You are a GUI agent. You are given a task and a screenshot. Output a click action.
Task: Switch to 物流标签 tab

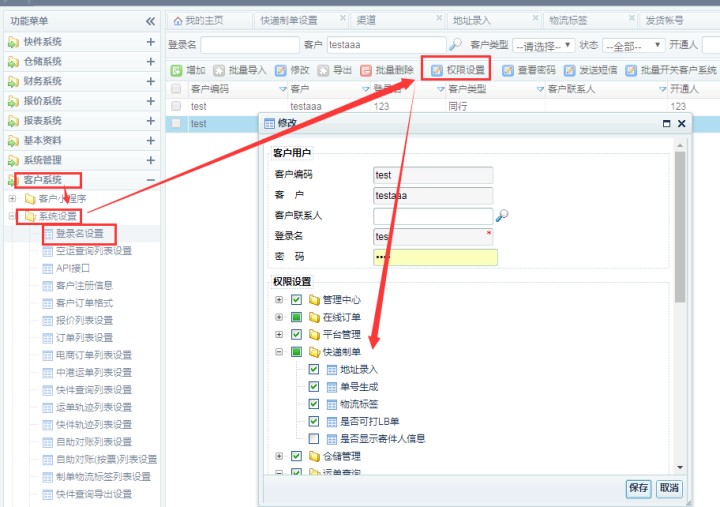click(568, 21)
